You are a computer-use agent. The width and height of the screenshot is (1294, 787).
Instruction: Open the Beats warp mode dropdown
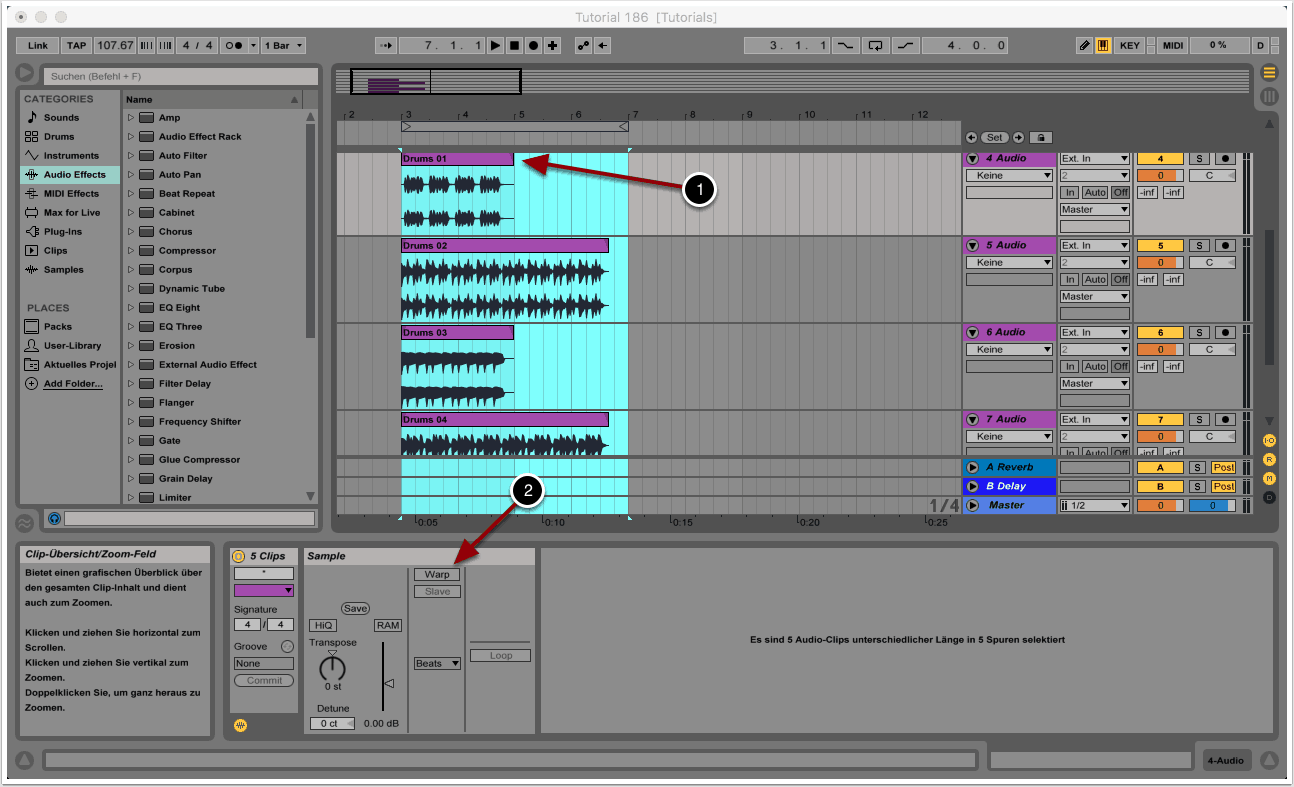coord(437,664)
